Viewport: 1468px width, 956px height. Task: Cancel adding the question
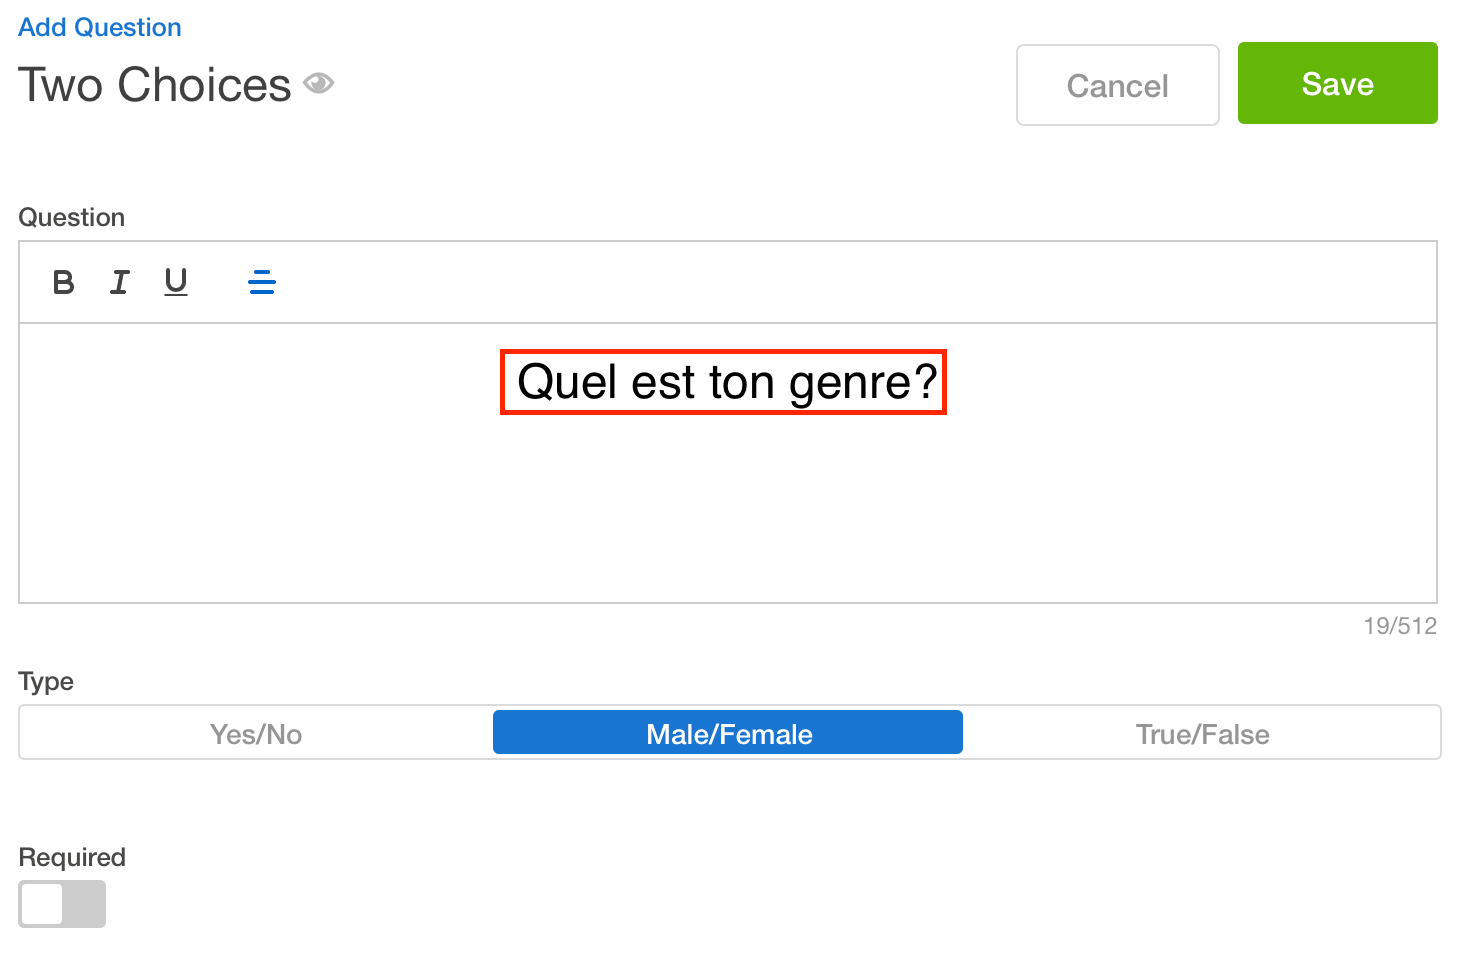(1118, 85)
